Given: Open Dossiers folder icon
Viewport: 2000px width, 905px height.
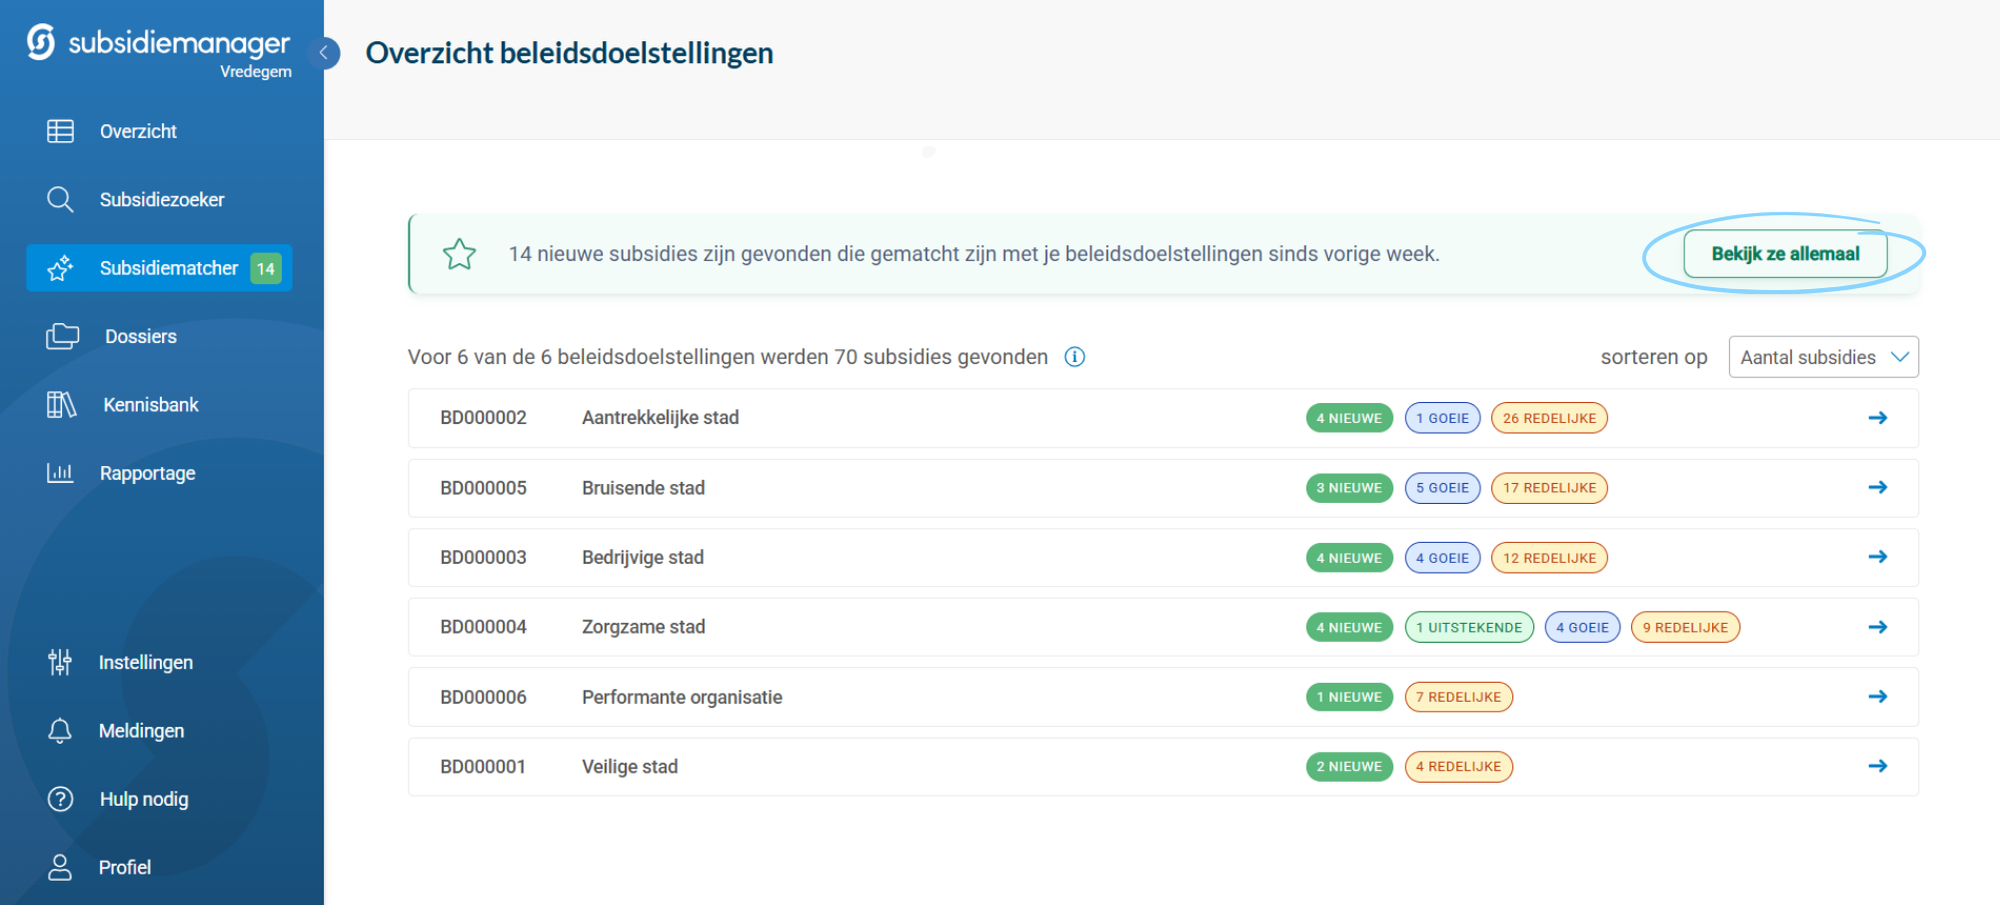Looking at the screenshot, I should click(x=62, y=336).
